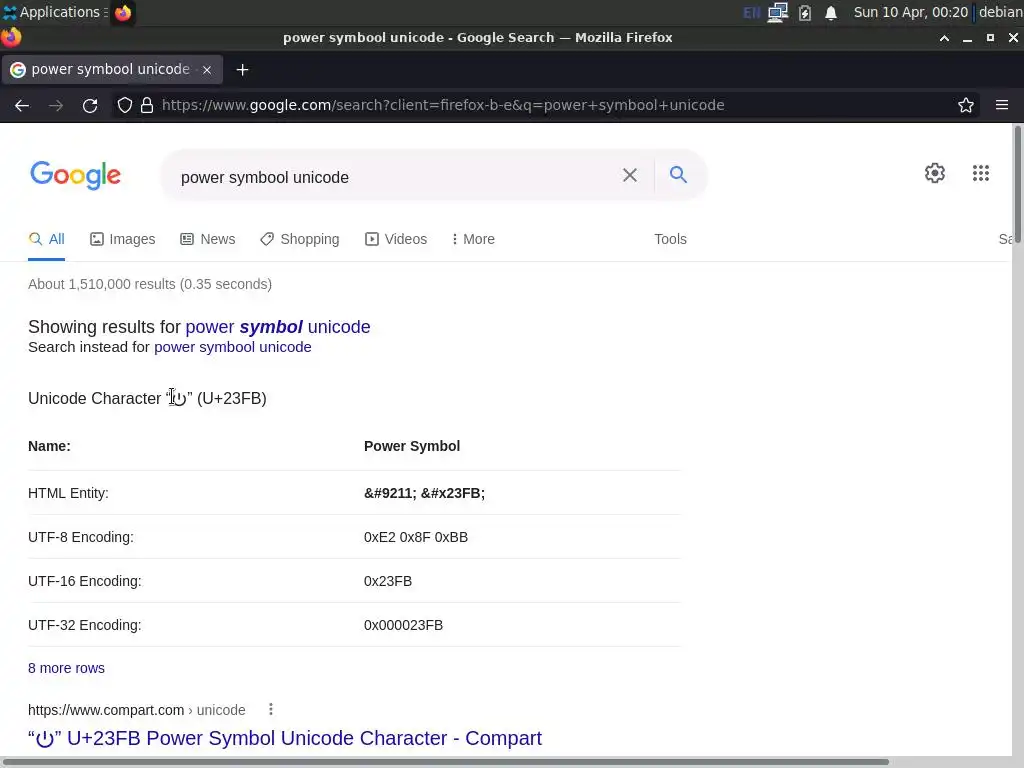Open the notifications bell

pyautogui.click(x=831, y=12)
